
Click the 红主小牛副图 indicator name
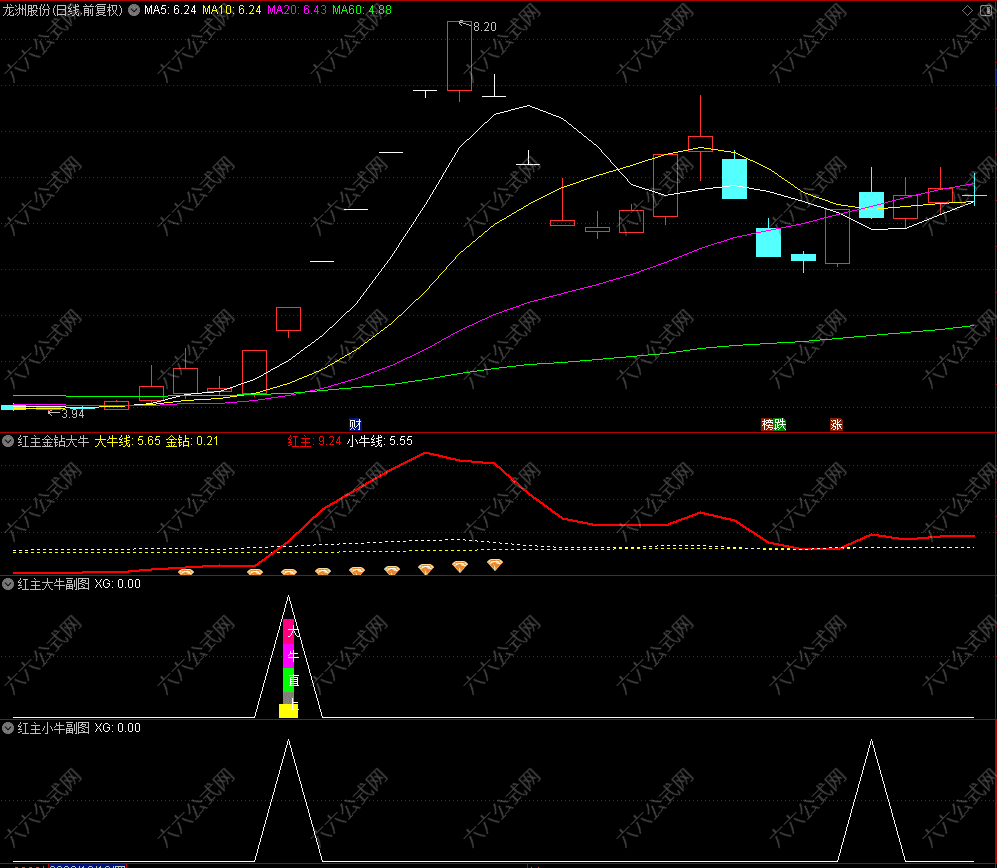click(x=53, y=728)
